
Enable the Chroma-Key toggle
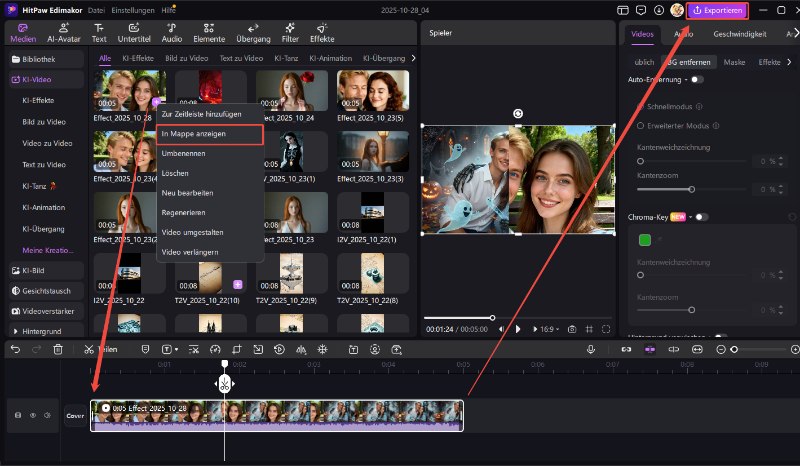tap(702, 217)
